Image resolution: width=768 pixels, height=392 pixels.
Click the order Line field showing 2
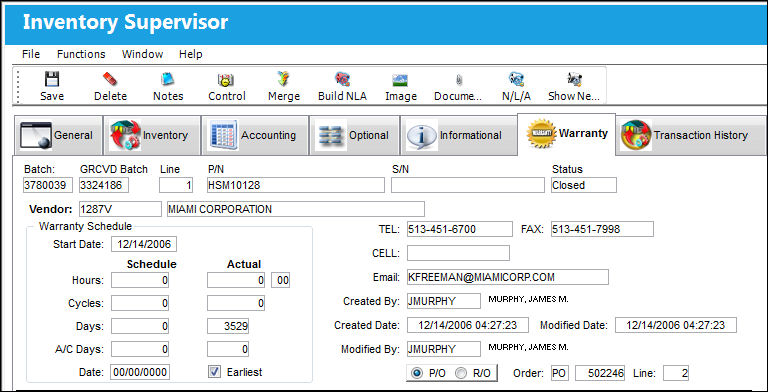[676, 373]
